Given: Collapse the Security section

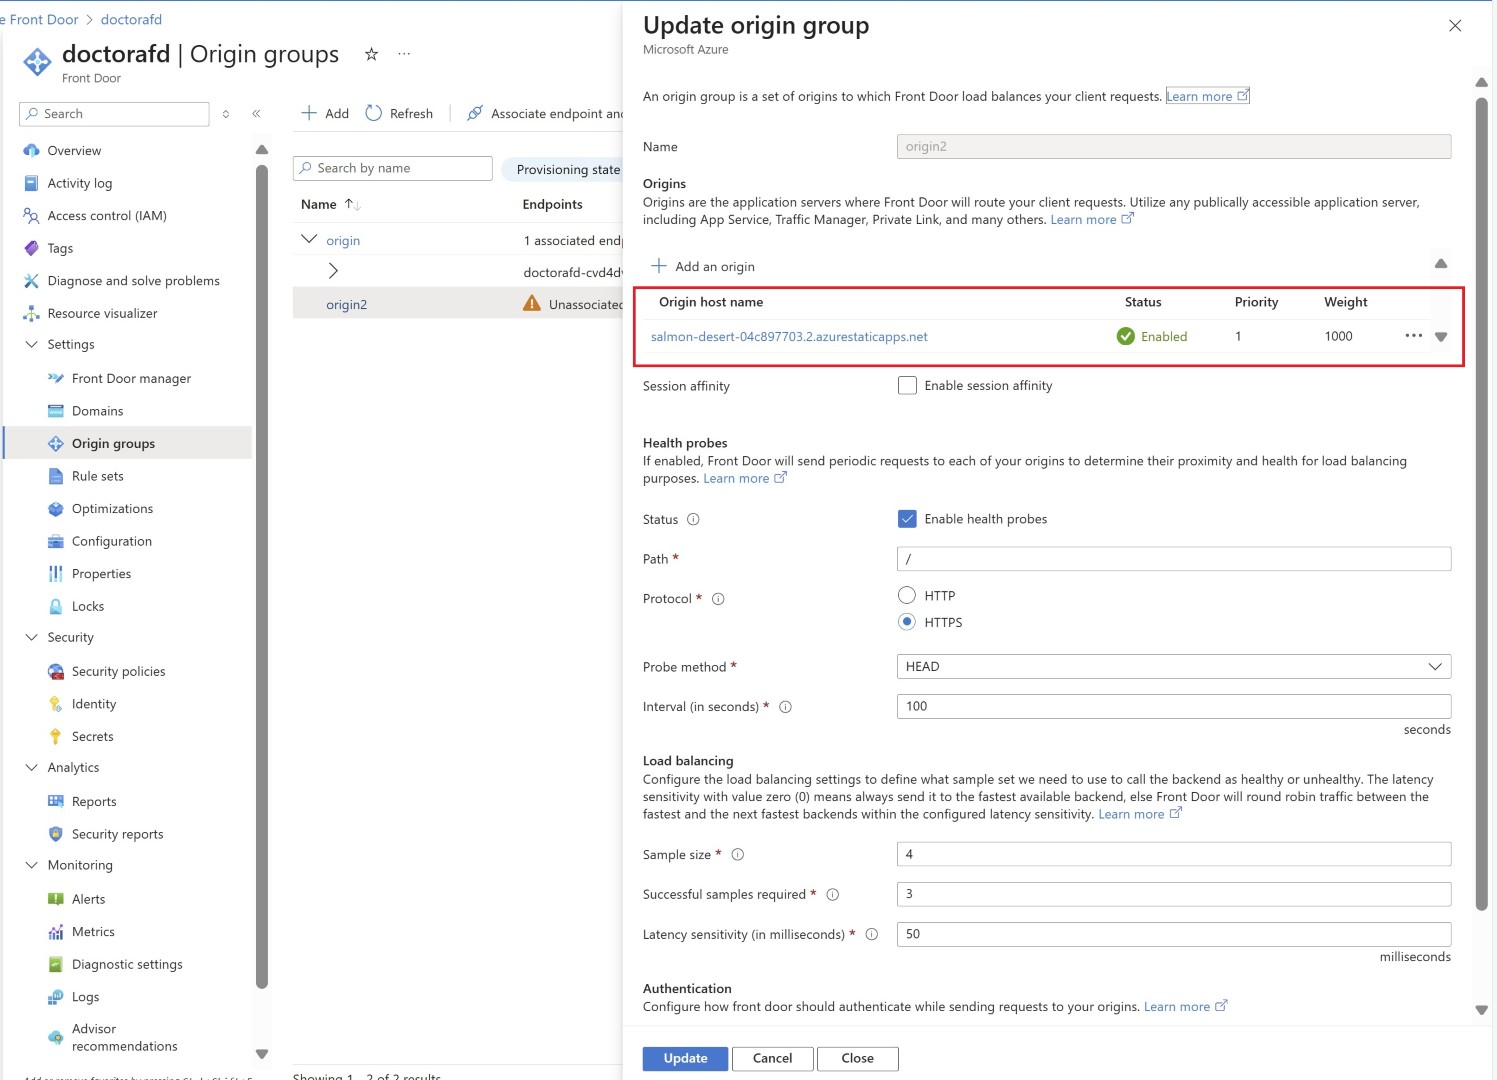Looking at the screenshot, I should [32, 637].
